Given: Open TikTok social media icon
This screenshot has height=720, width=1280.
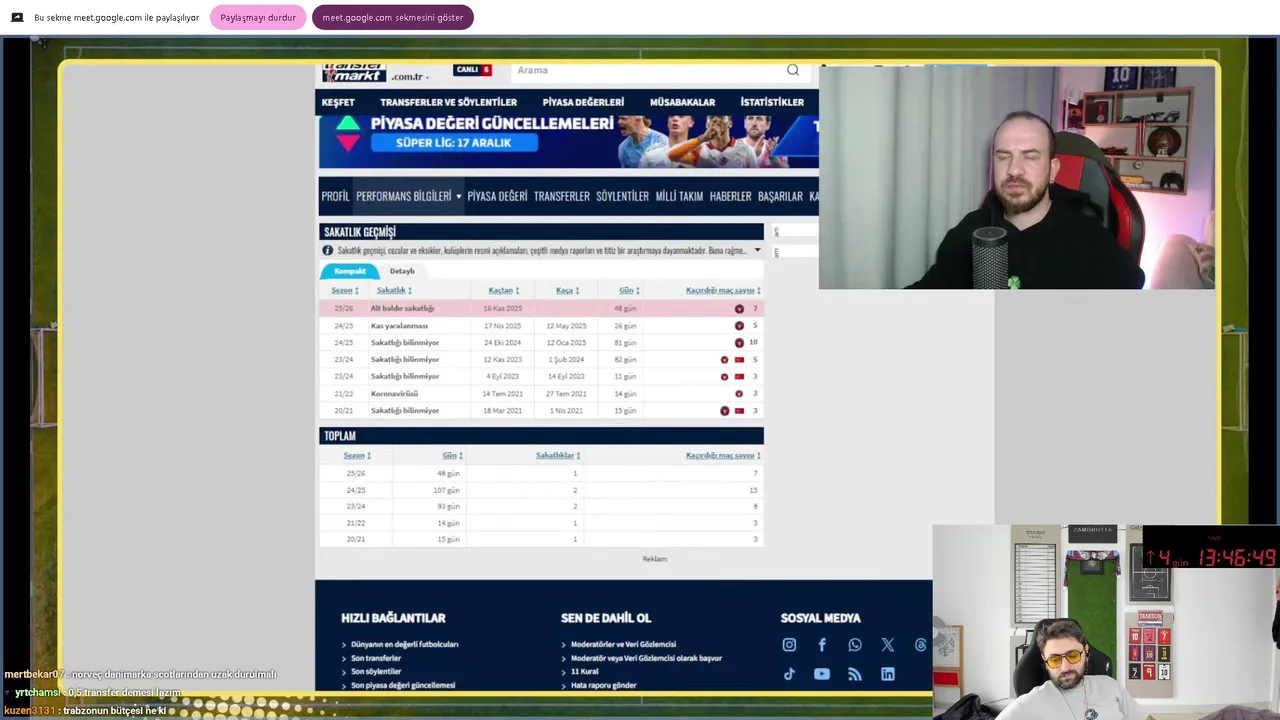Looking at the screenshot, I should 789,674.
